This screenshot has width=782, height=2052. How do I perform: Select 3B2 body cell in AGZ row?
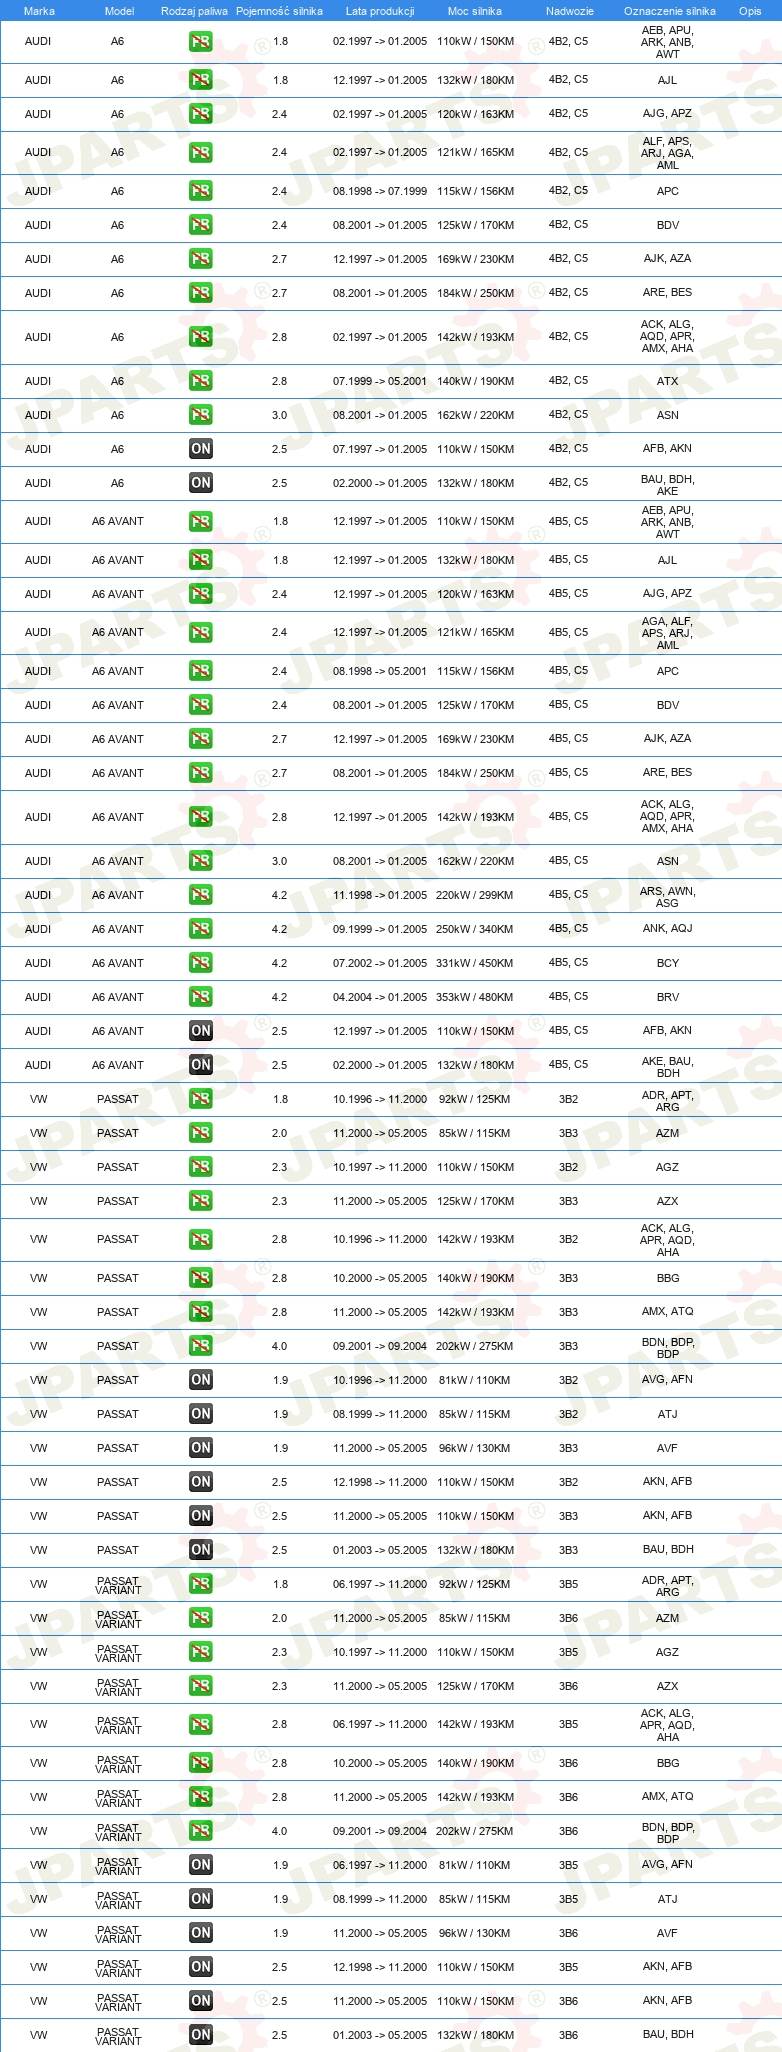569,1167
